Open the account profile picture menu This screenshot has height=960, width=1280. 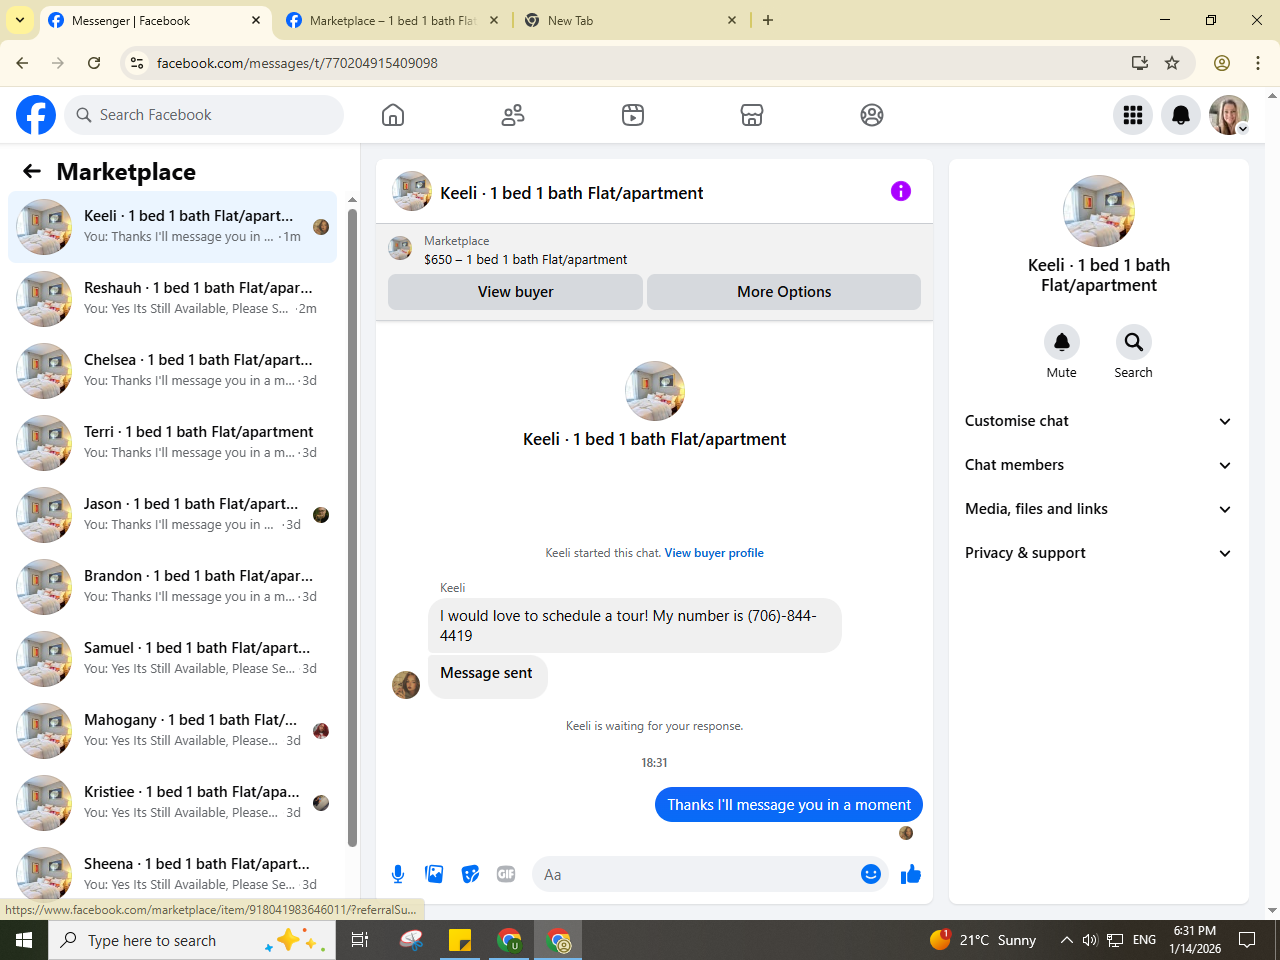(1229, 115)
